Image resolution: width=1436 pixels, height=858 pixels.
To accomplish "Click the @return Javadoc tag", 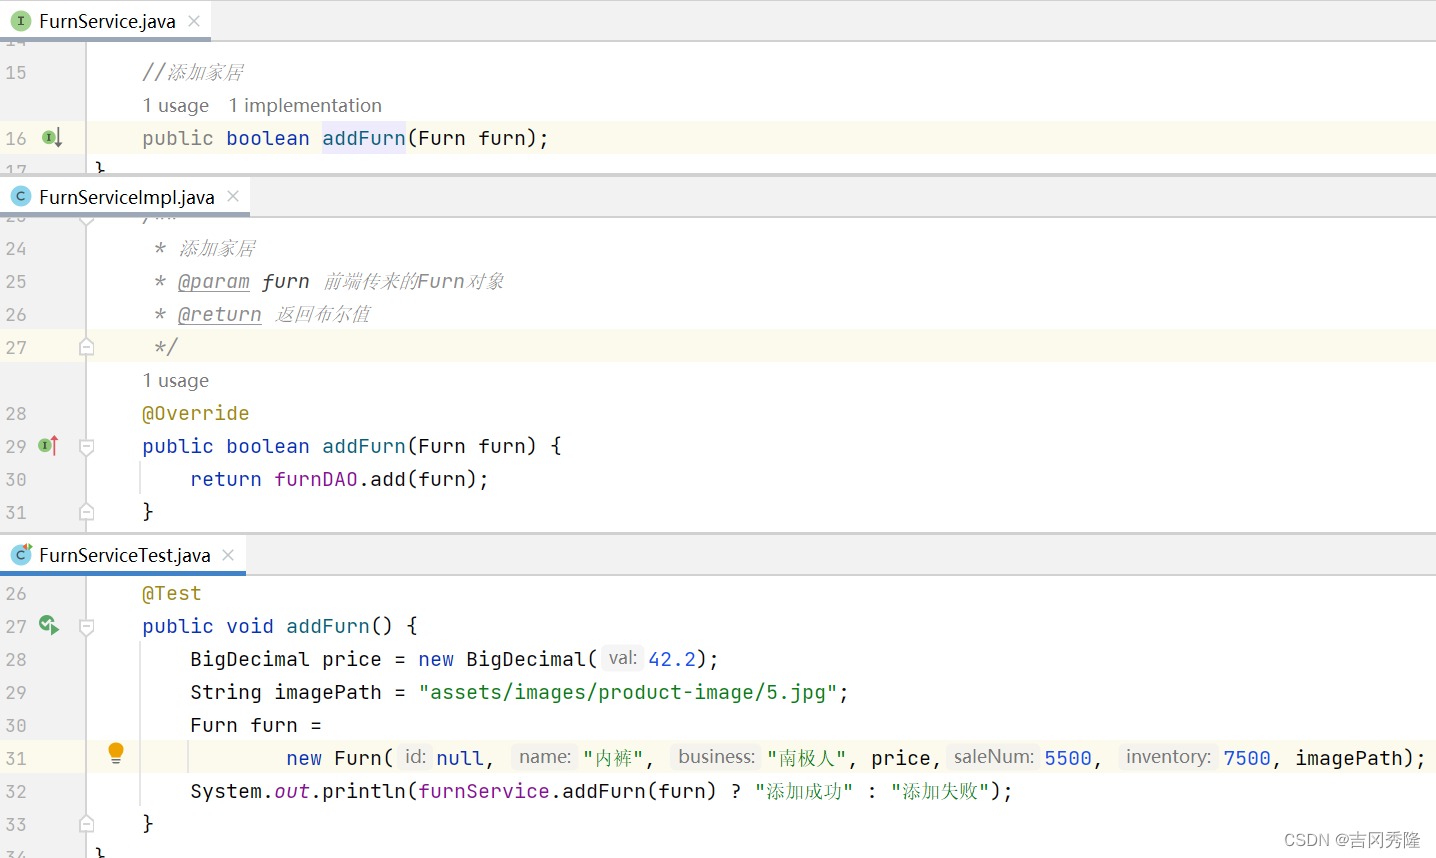I will click(220, 315).
